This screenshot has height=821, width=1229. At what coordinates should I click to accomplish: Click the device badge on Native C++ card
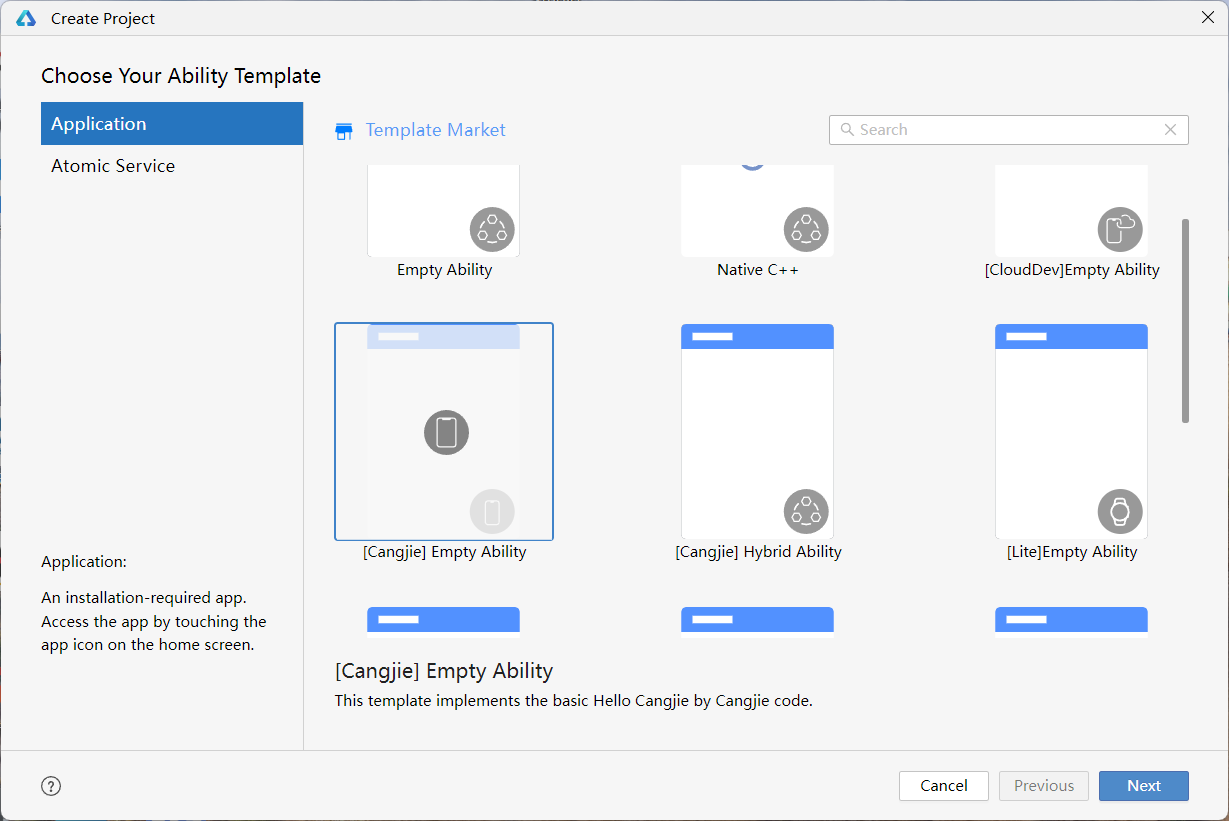click(806, 230)
